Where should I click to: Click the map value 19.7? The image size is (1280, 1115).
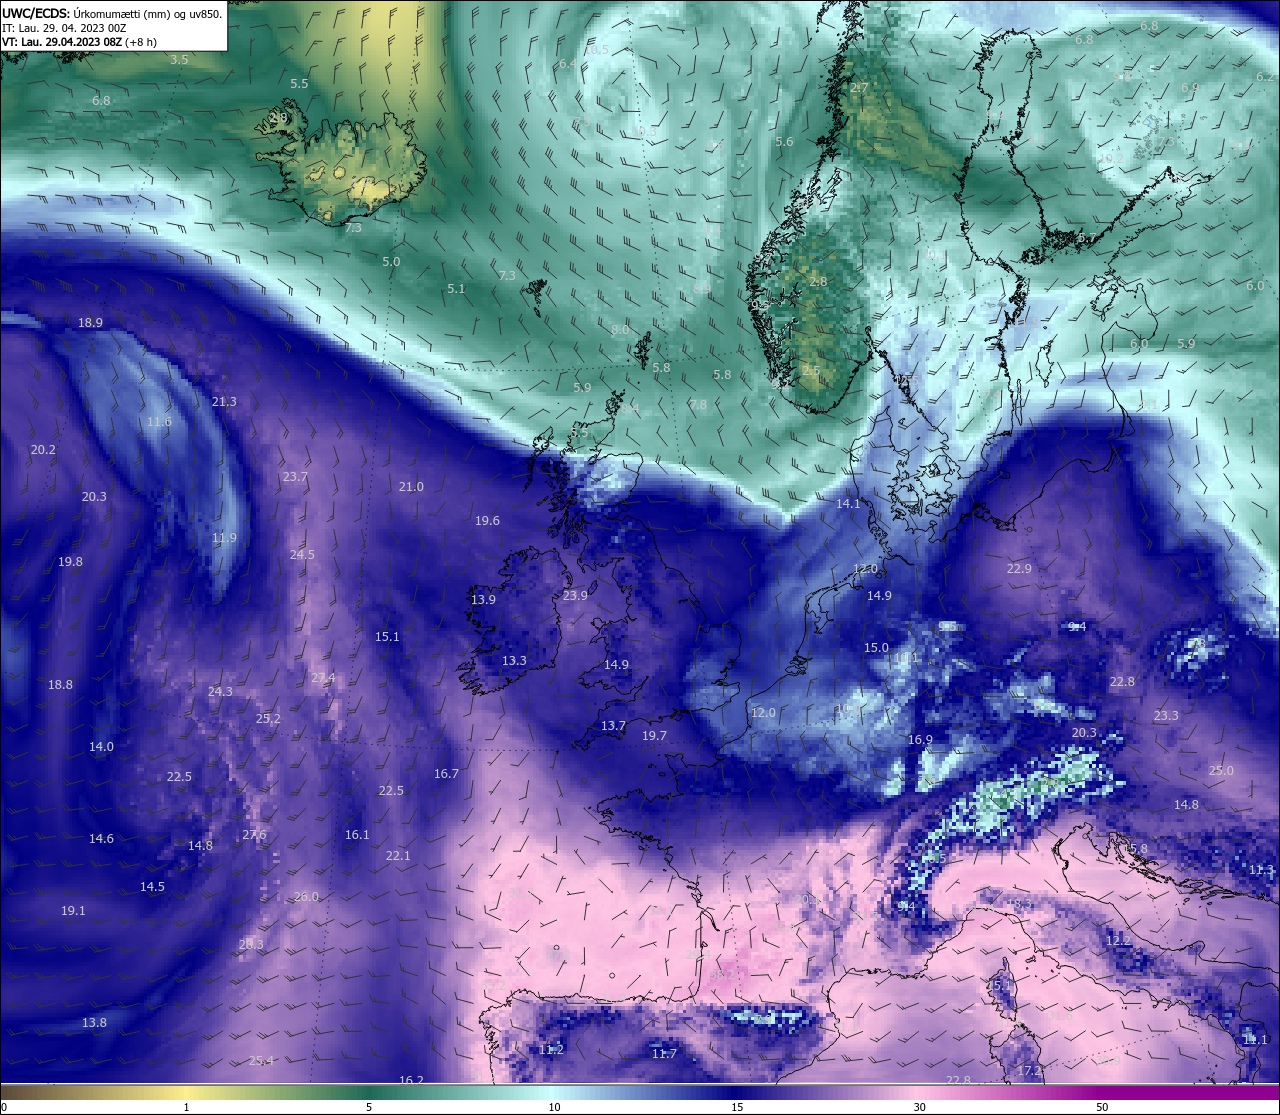pyautogui.click(x=654, y=736)
